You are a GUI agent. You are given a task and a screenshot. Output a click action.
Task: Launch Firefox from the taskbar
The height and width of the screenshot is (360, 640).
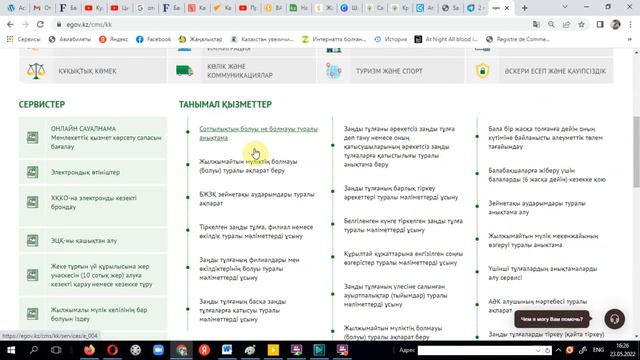[89, 350]
